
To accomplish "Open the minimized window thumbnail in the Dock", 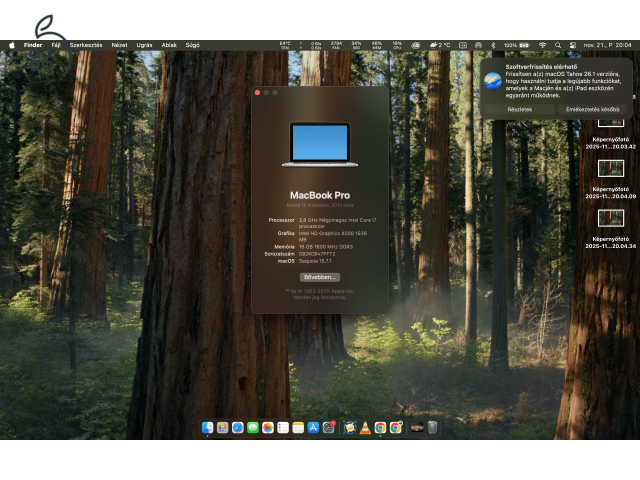I will 417,428.
